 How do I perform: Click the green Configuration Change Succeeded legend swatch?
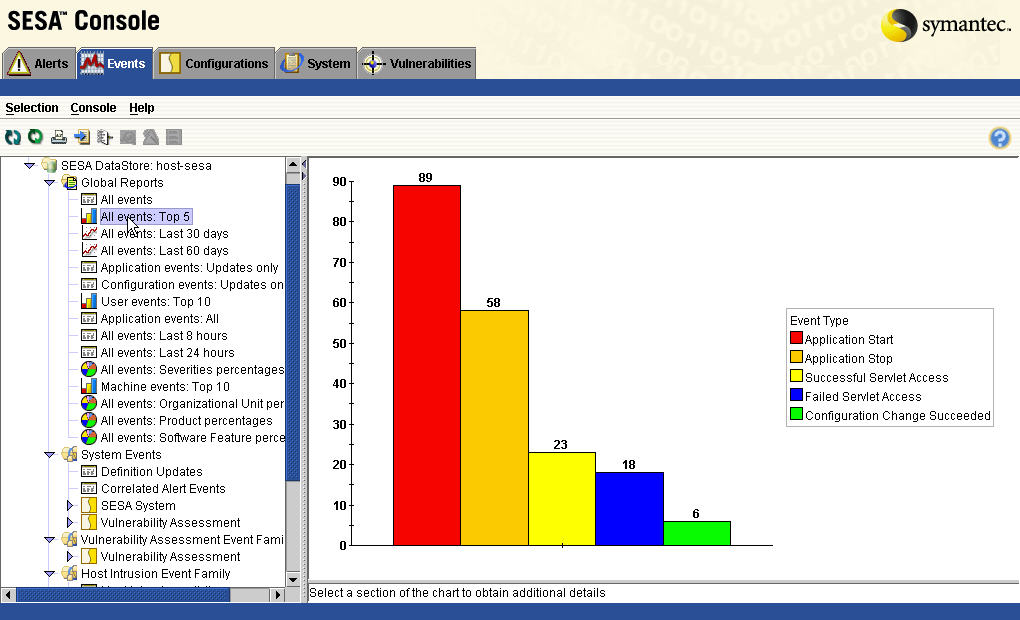tap(796, 414)
